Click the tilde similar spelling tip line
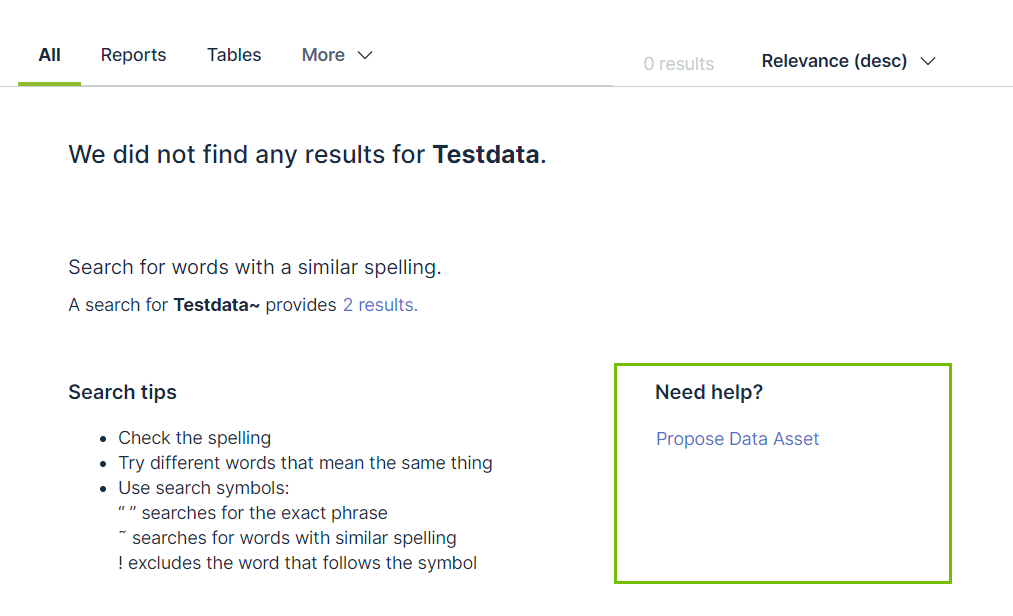1013x616 pixels. tap(287, 538)
